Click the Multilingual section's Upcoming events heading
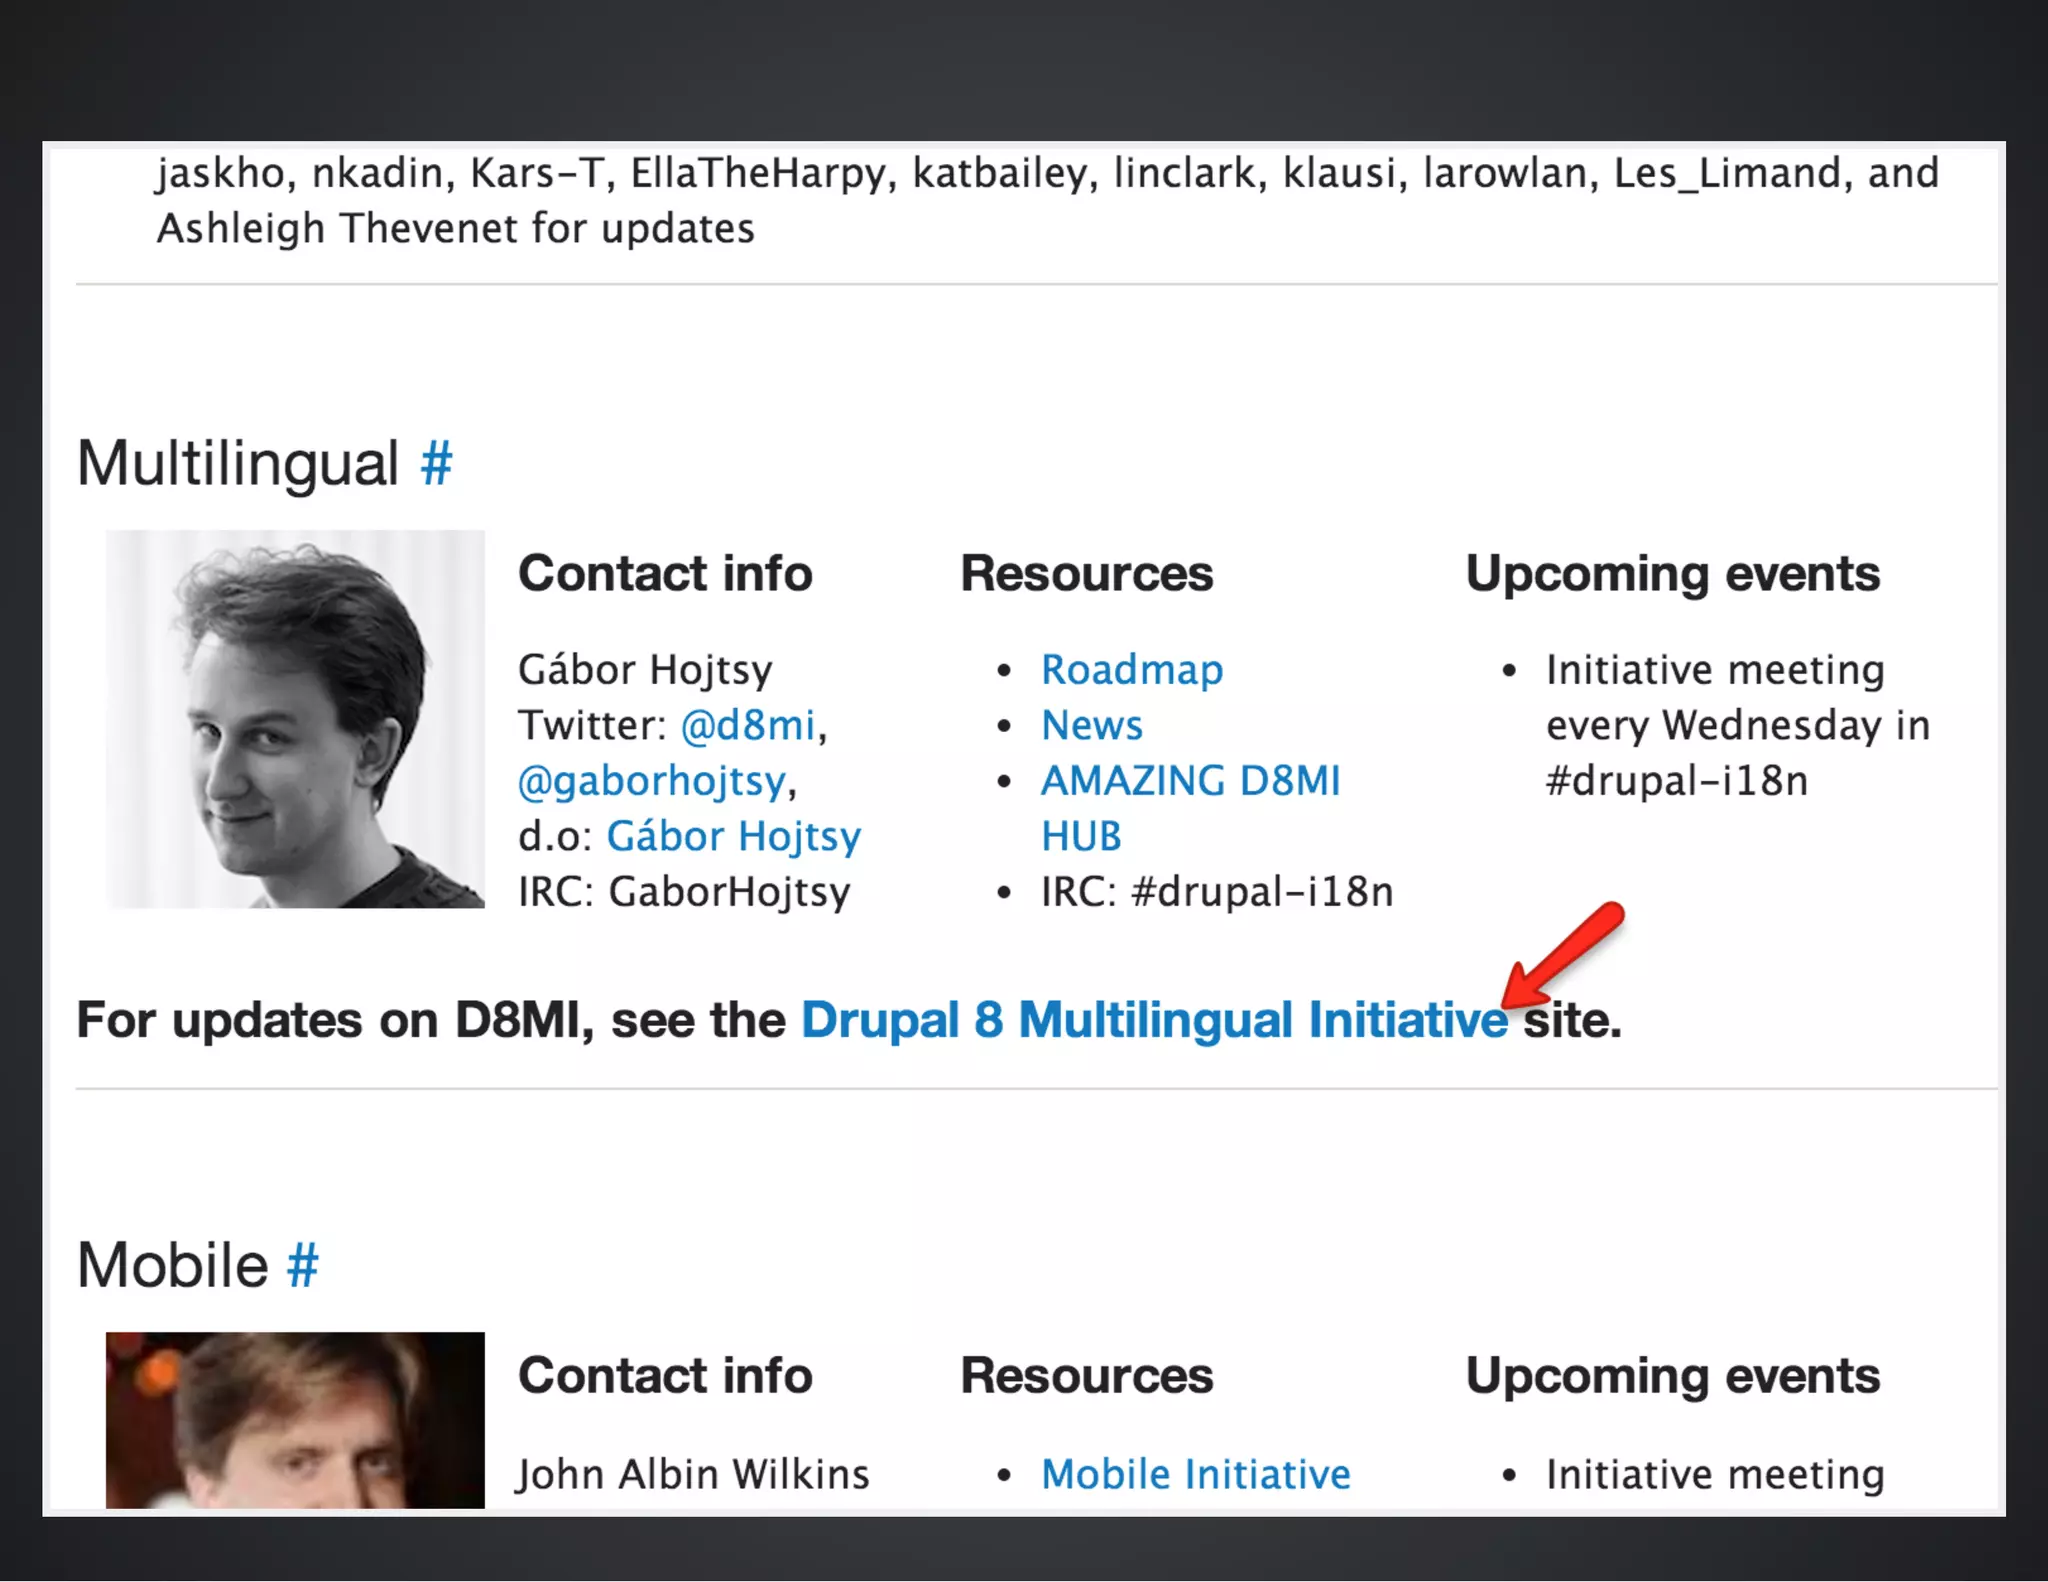Viewport: 2048px width, 1582px height. click(1672, 575)
